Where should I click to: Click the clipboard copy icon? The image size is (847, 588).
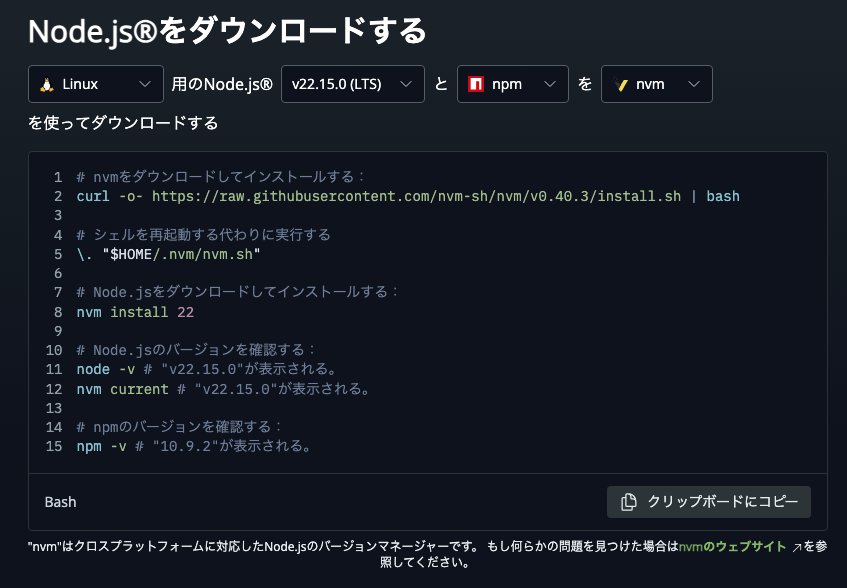(629, 502)
